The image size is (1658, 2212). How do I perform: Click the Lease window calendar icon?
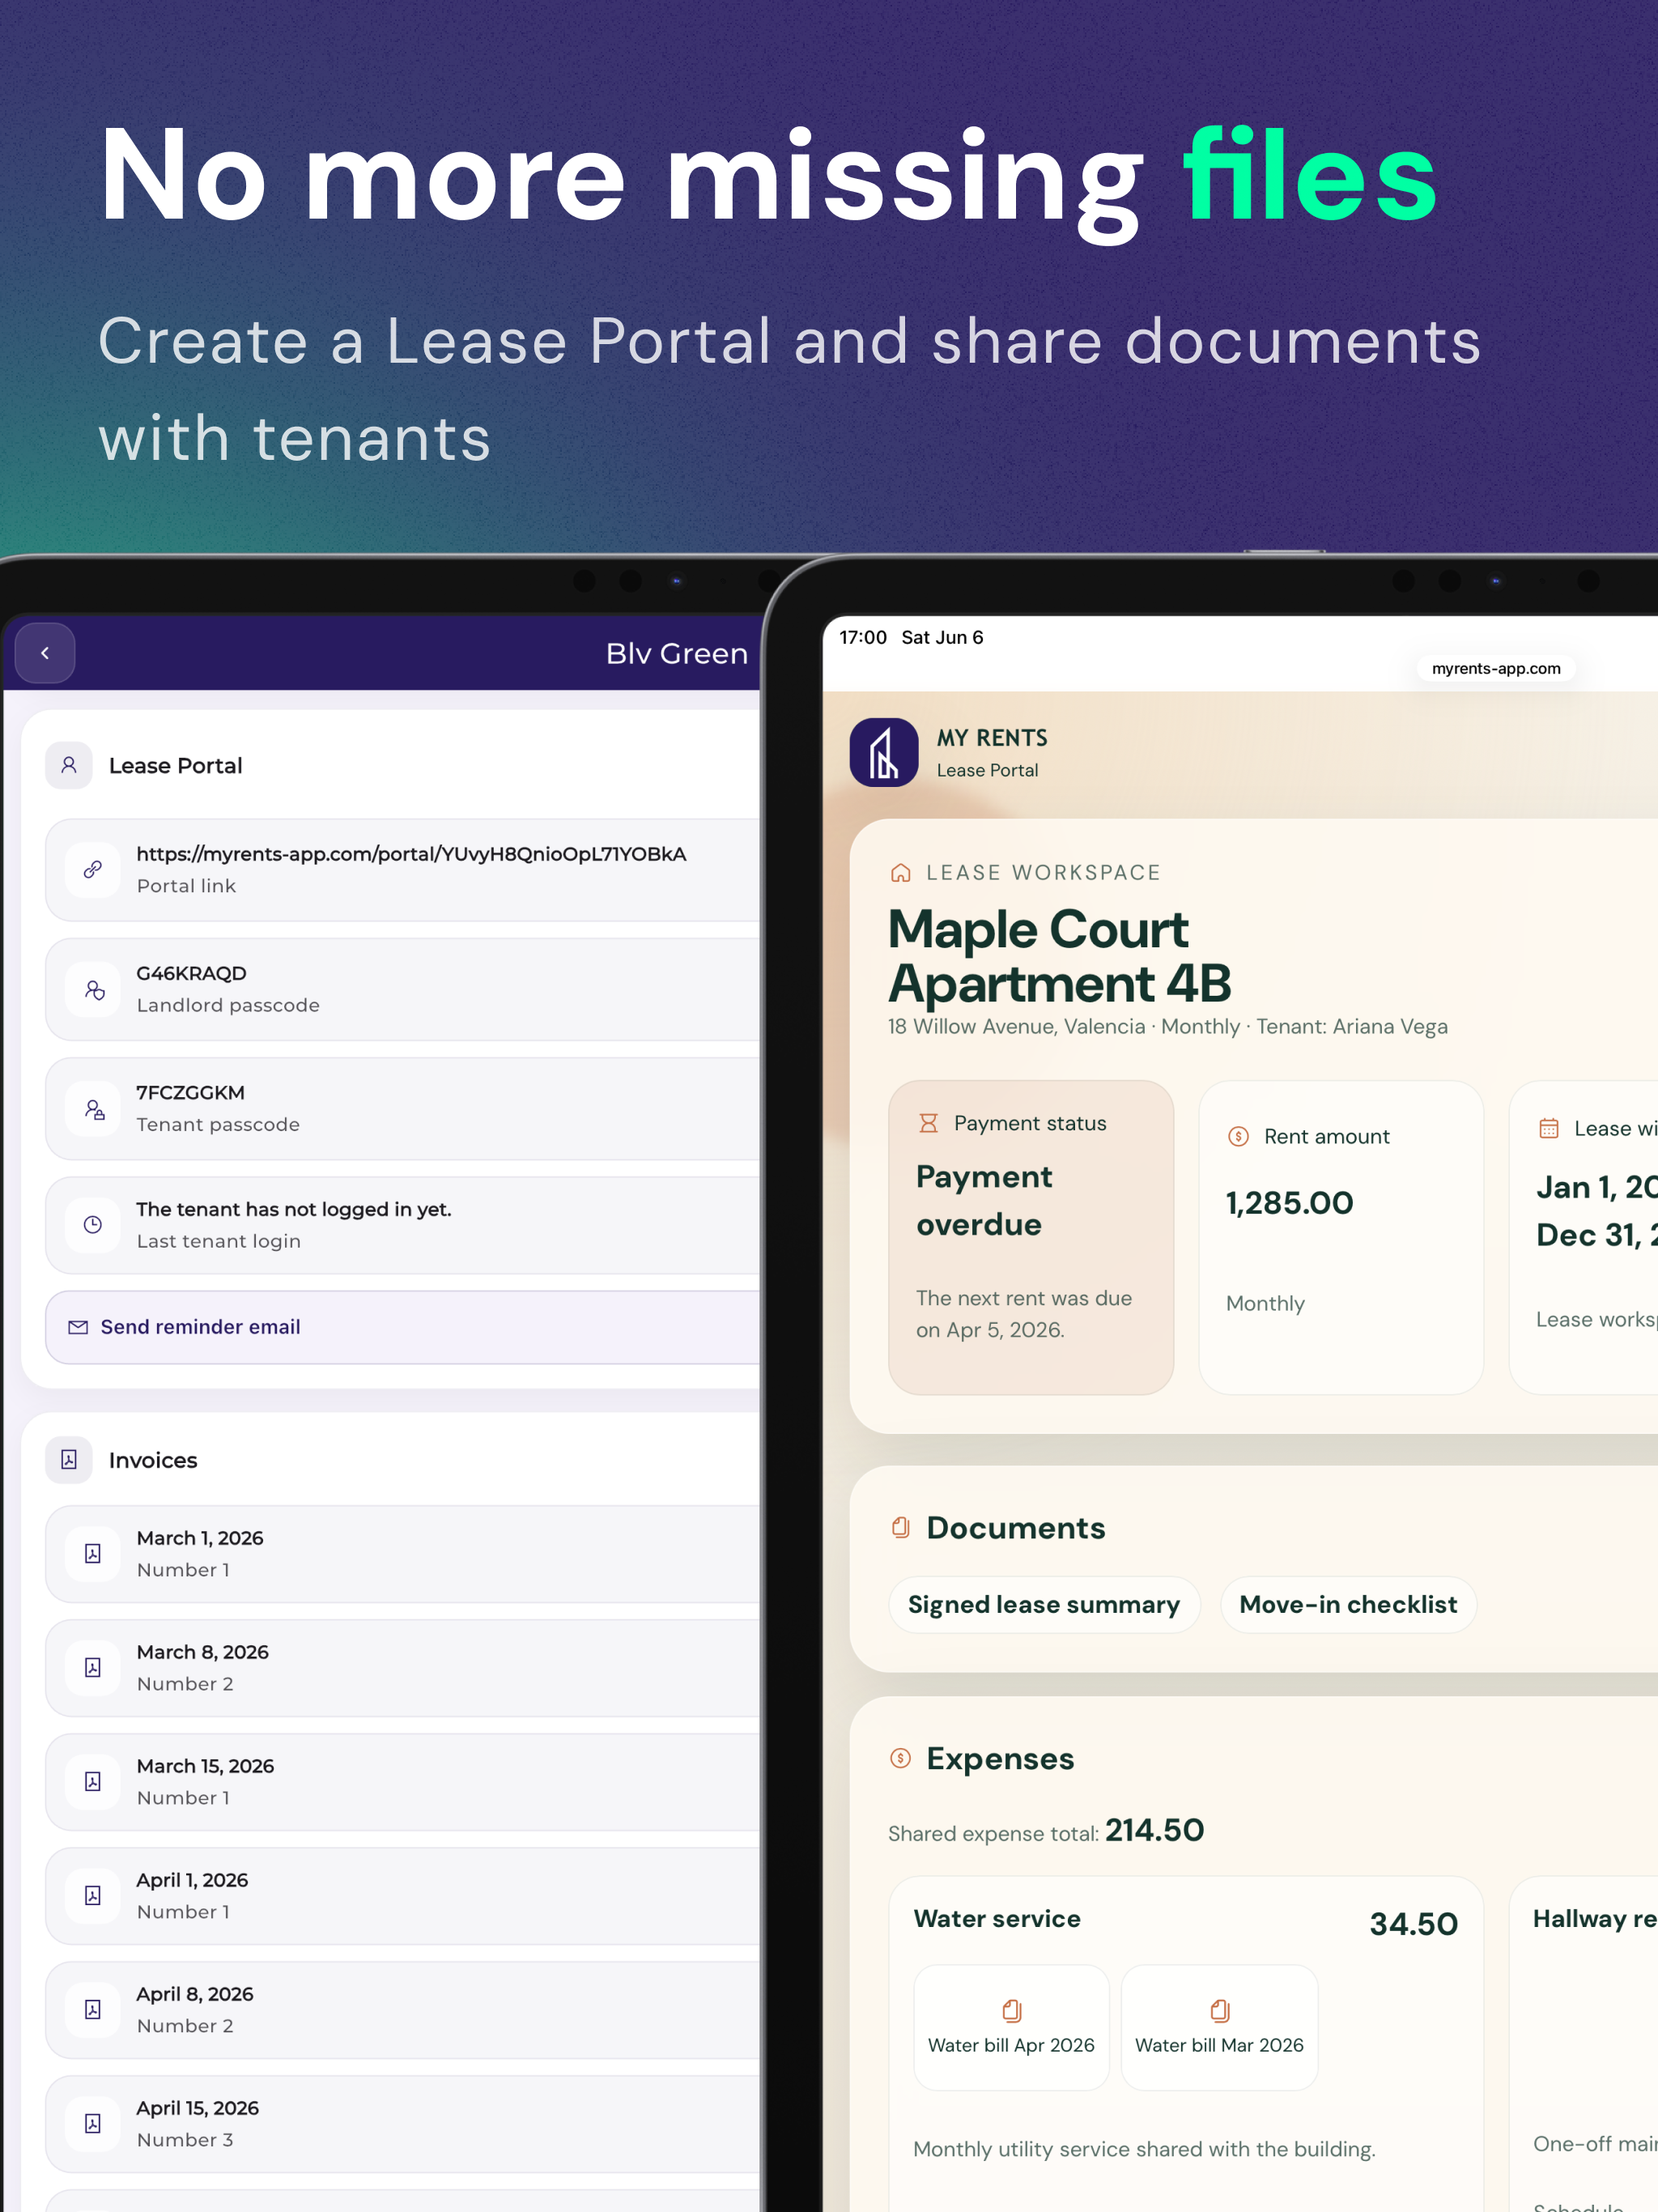(1548, 1129)
